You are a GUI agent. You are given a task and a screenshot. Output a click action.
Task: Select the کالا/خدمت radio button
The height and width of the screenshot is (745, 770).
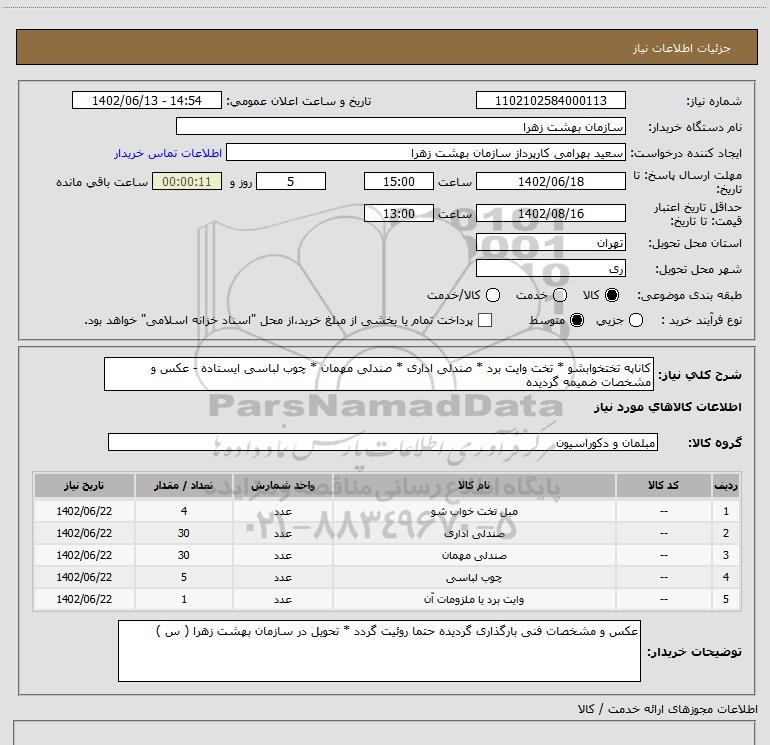pyautogui.click(x=493, y=295)
